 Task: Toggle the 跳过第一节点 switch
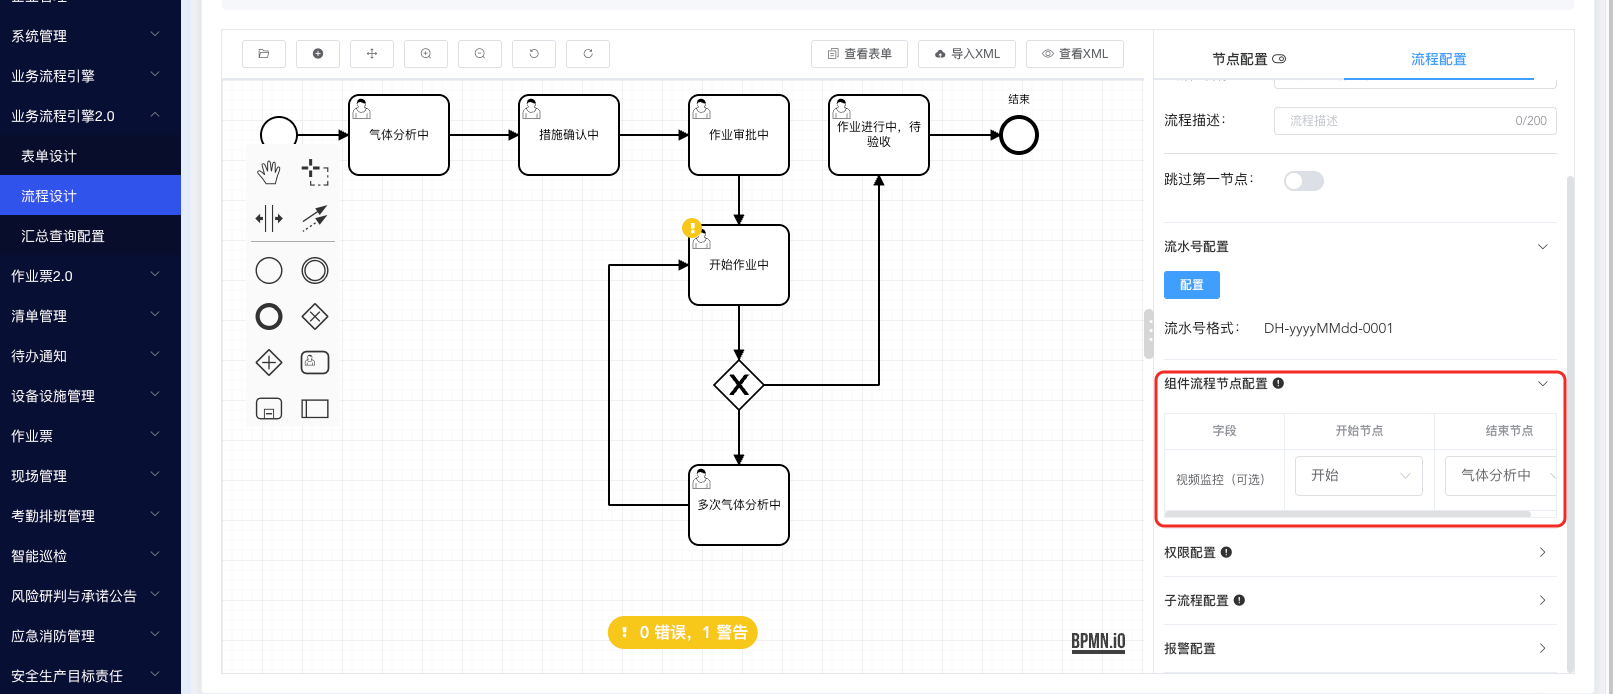click(1304, 181)
